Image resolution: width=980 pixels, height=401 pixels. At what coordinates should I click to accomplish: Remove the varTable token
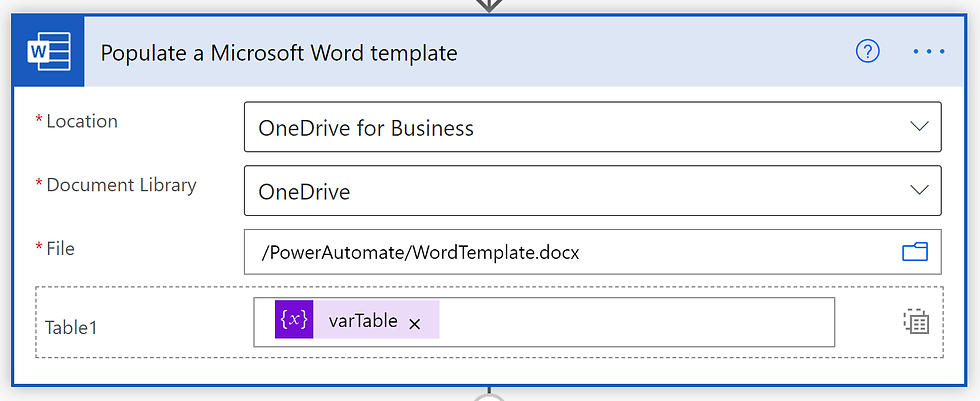click(x=414, y=324)
